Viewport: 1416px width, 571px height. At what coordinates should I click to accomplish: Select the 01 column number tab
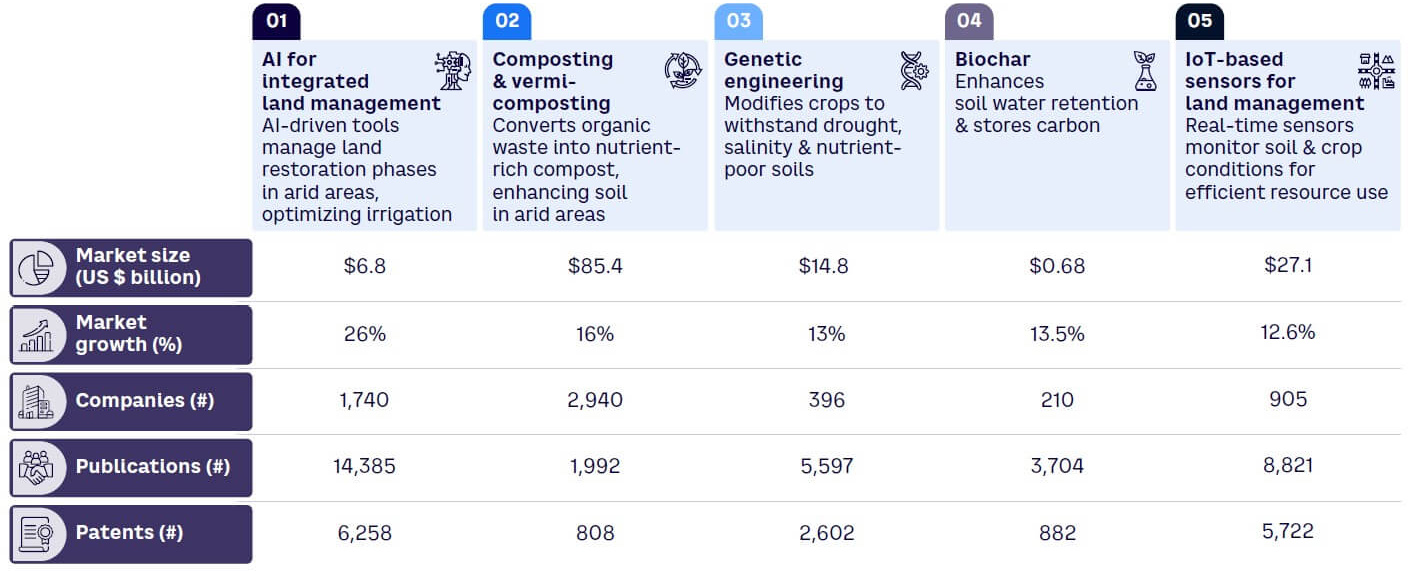click(x=276, y=21)
